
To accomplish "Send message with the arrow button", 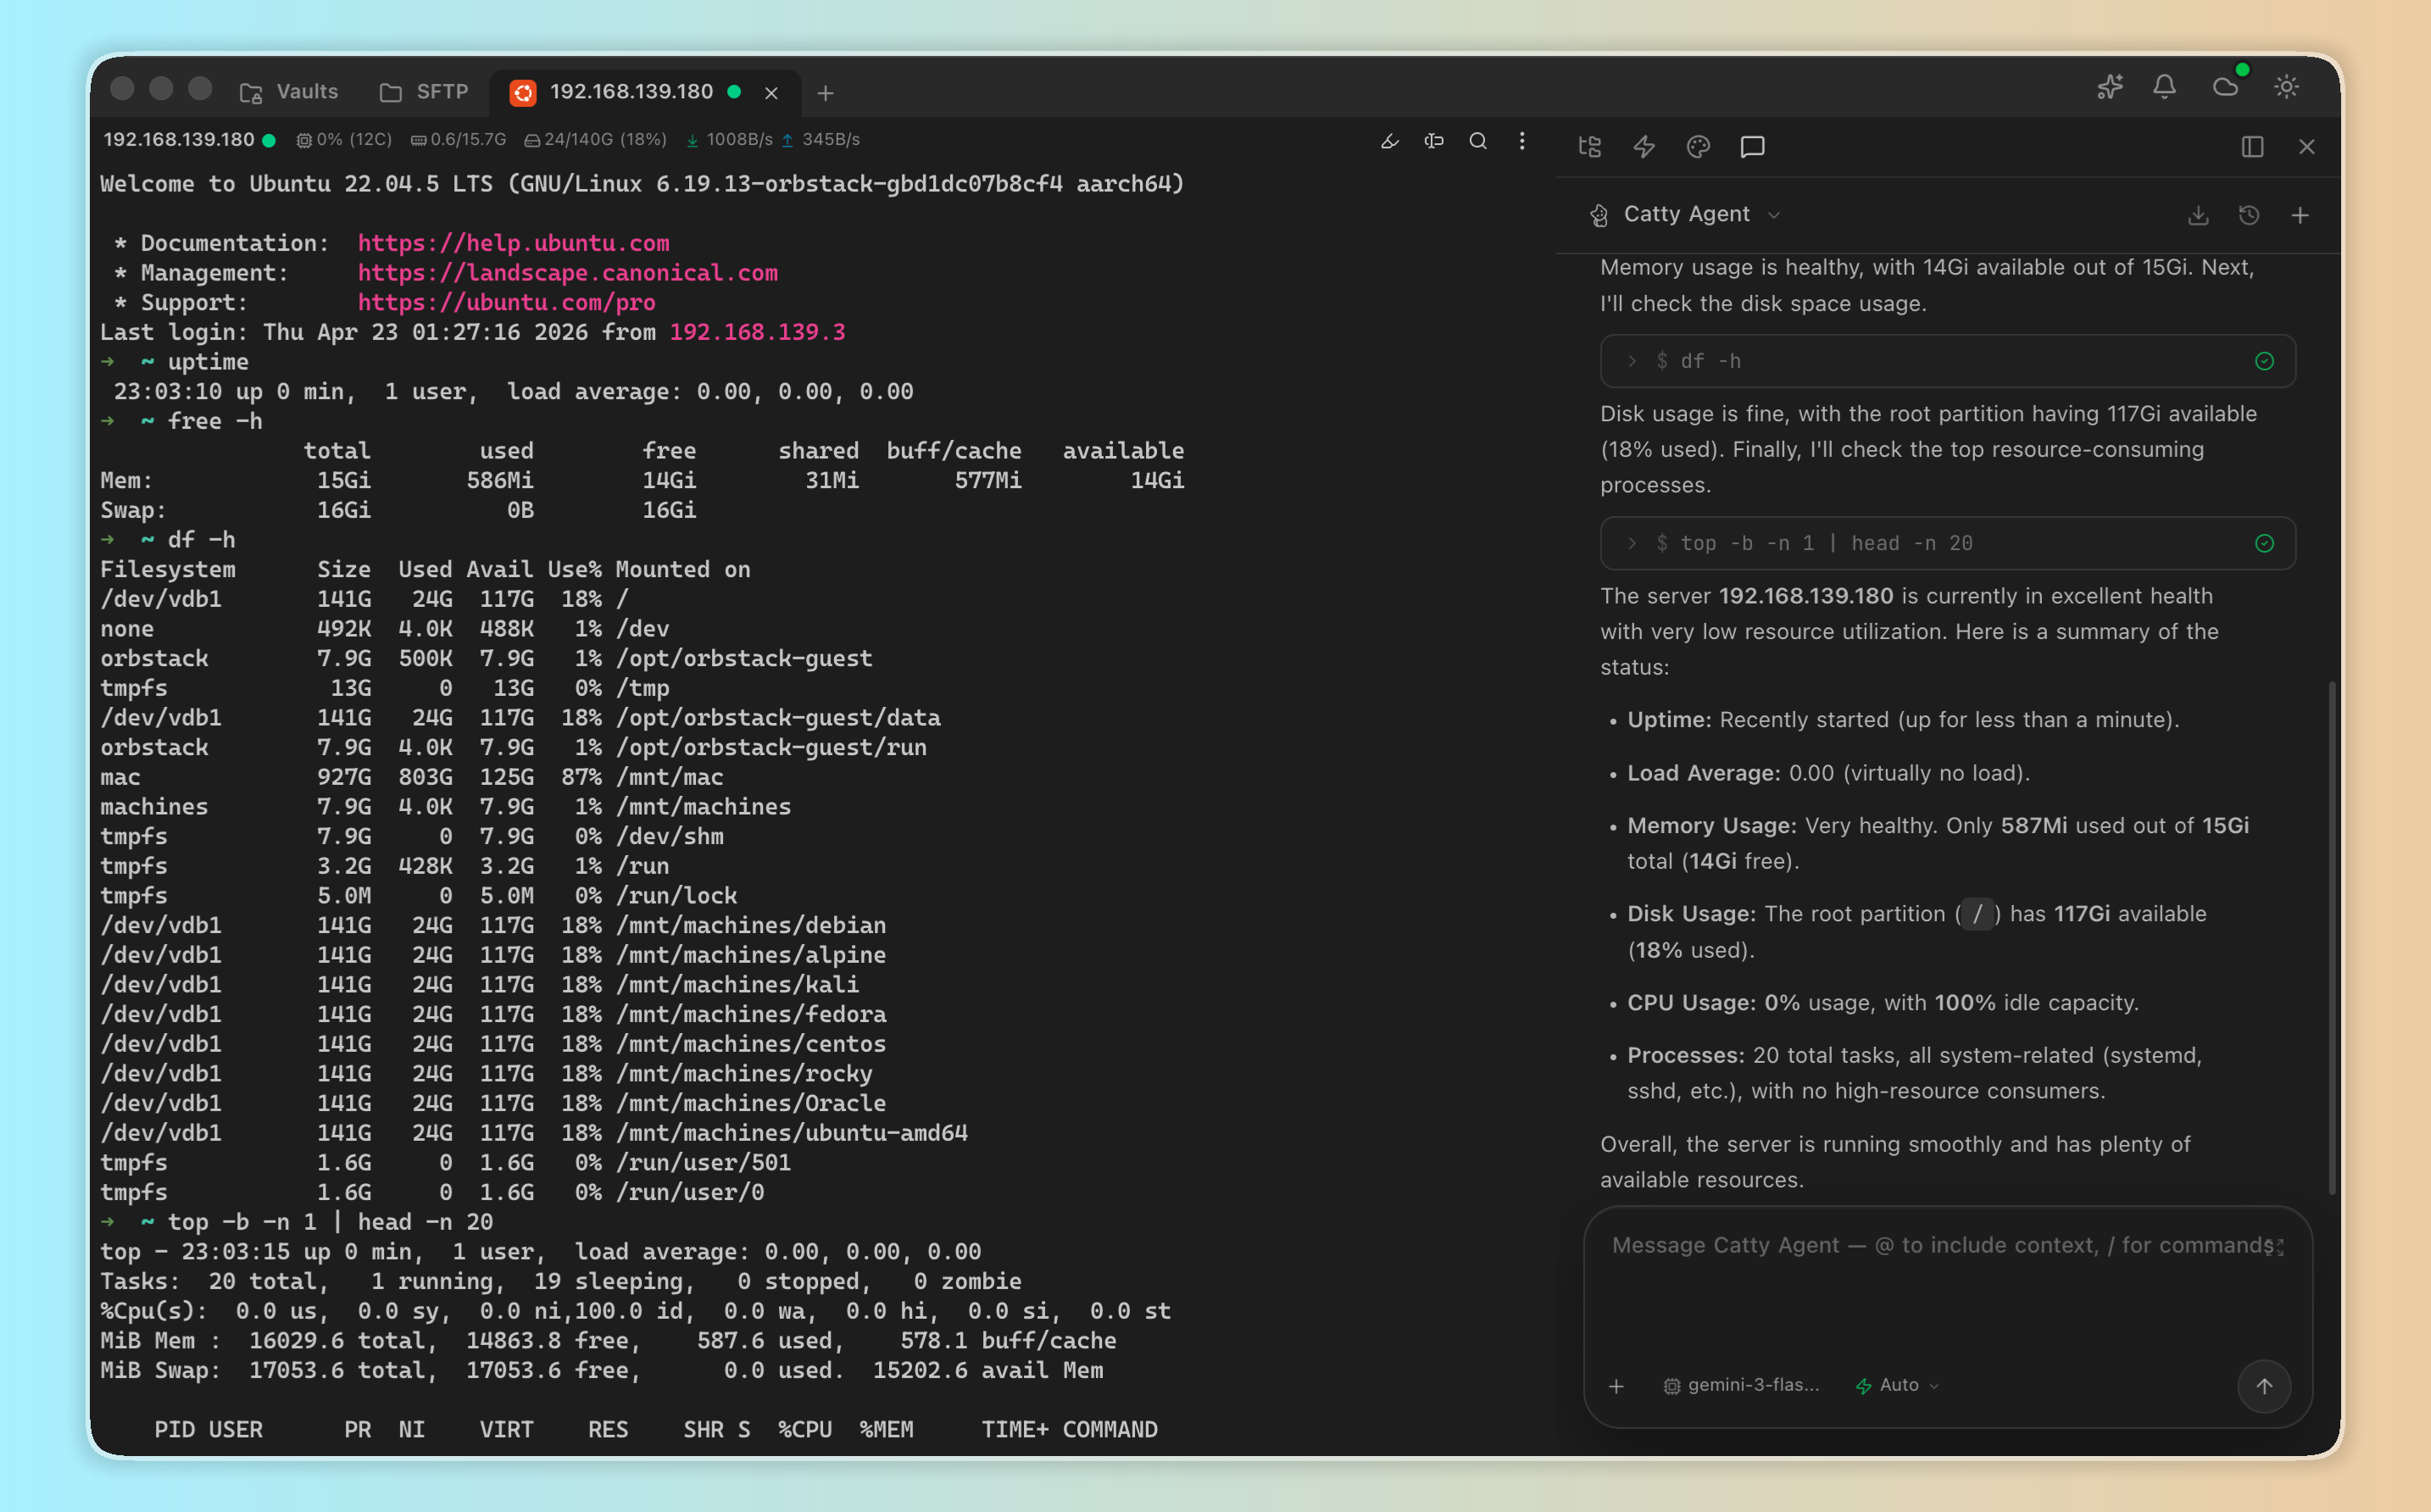I will (2263, 1385).
